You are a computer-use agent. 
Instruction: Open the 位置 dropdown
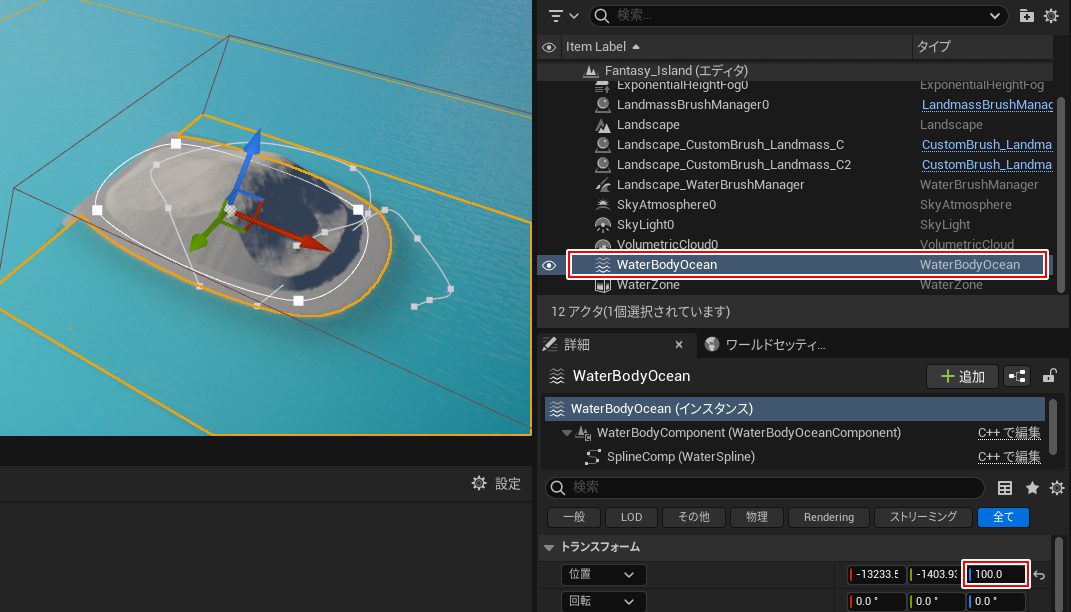[x=603, y=575]
